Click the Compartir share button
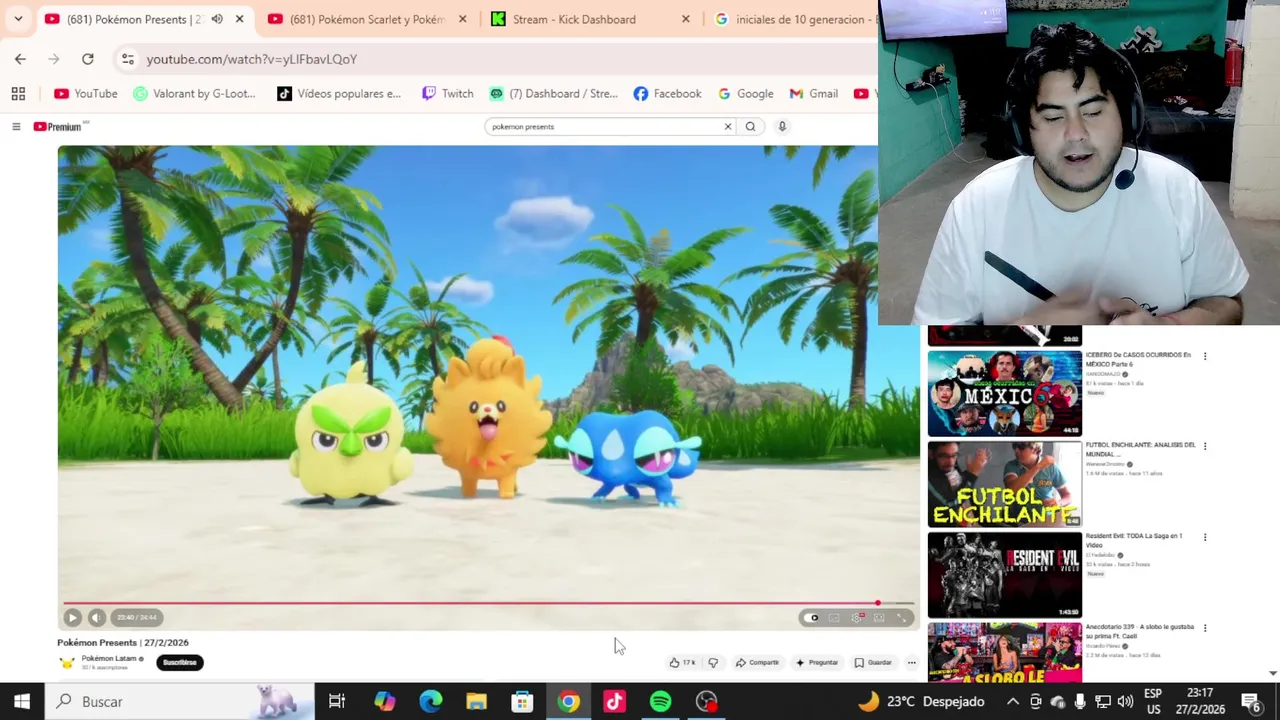 click(757, 663)
